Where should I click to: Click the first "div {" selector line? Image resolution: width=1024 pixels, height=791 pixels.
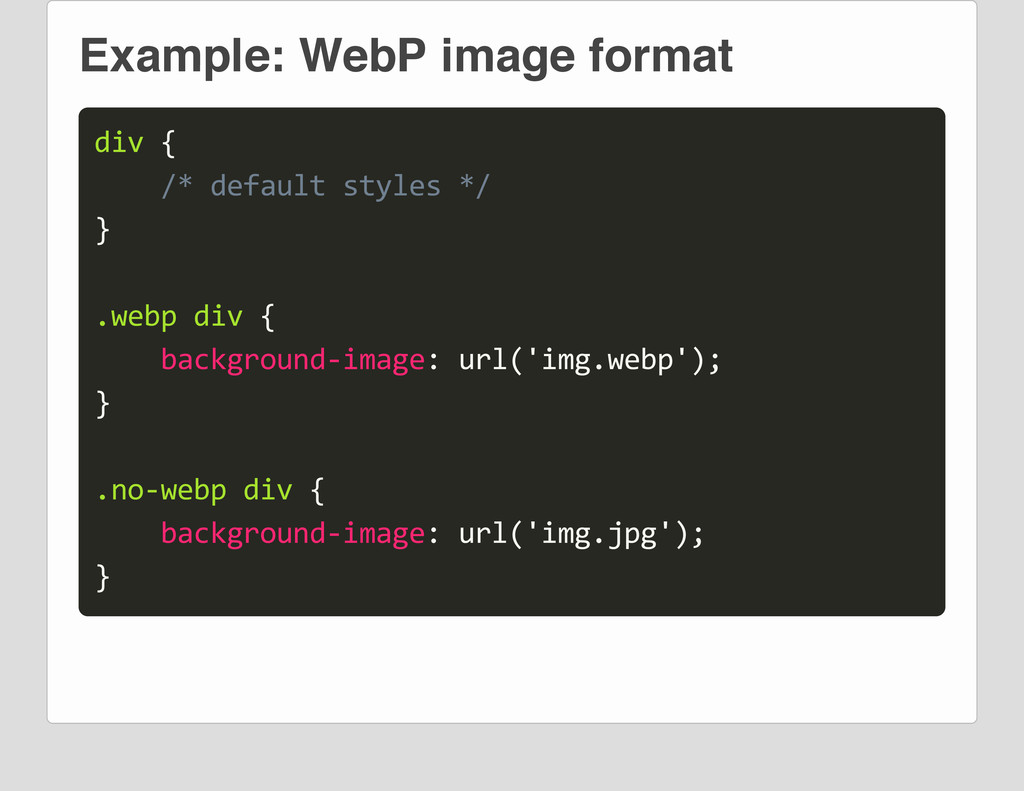coord(135,143)
